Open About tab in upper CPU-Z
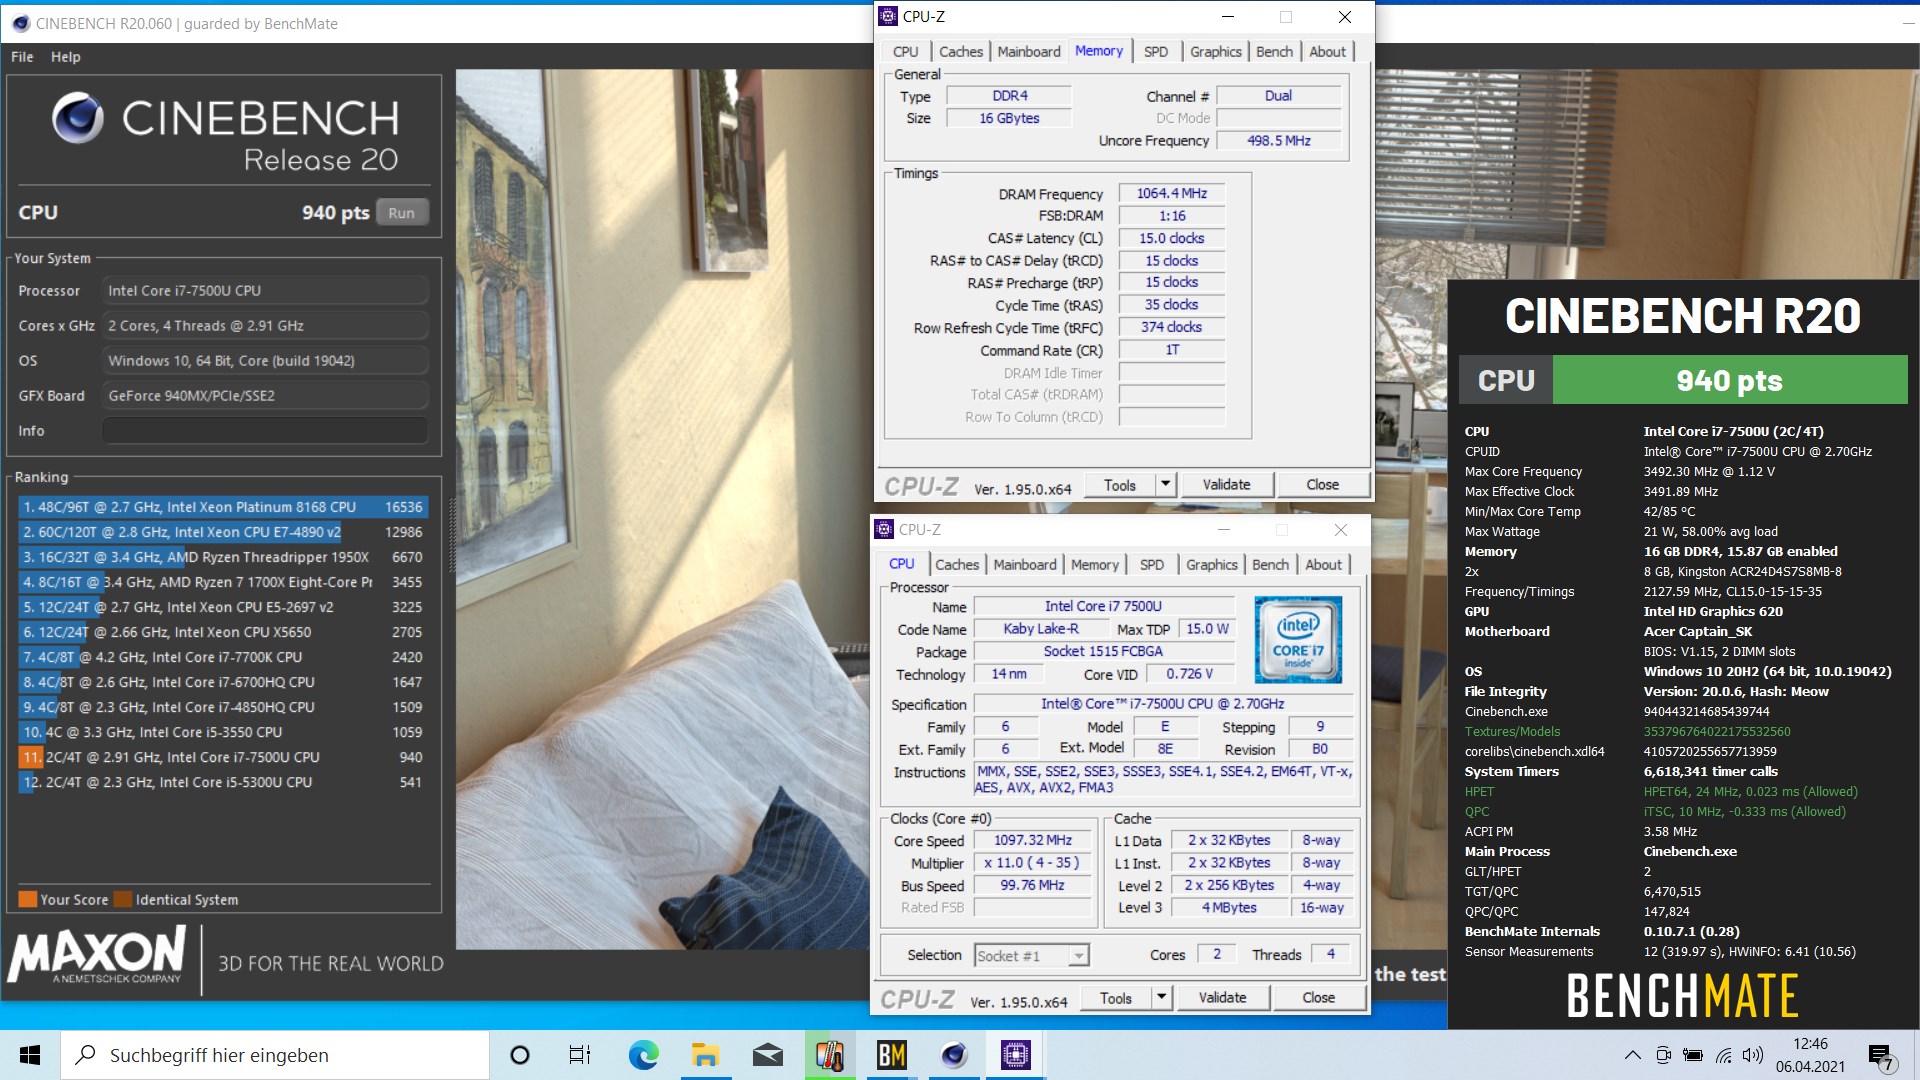The width and height of the screenshot is (1920, 1080). [x=1328, y=52]
